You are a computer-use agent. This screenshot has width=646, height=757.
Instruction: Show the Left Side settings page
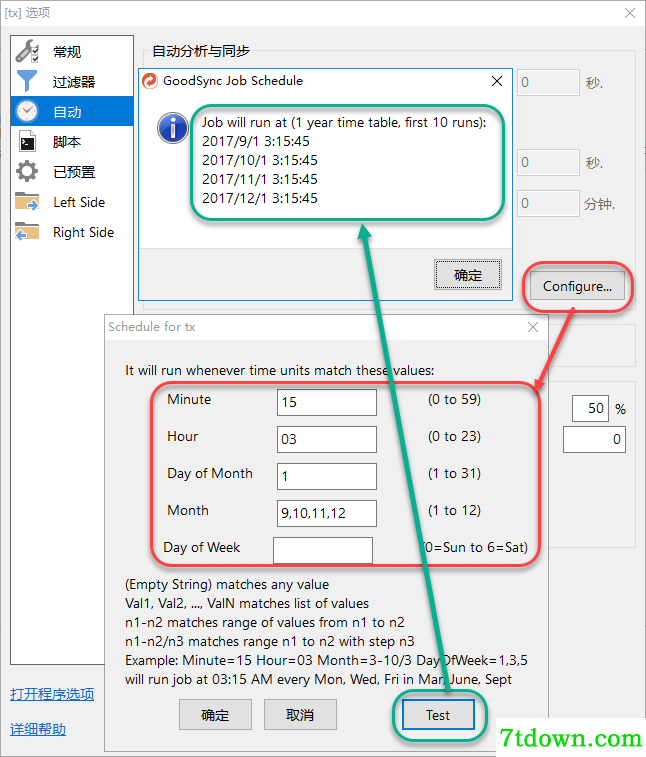(x=72, y=202)
